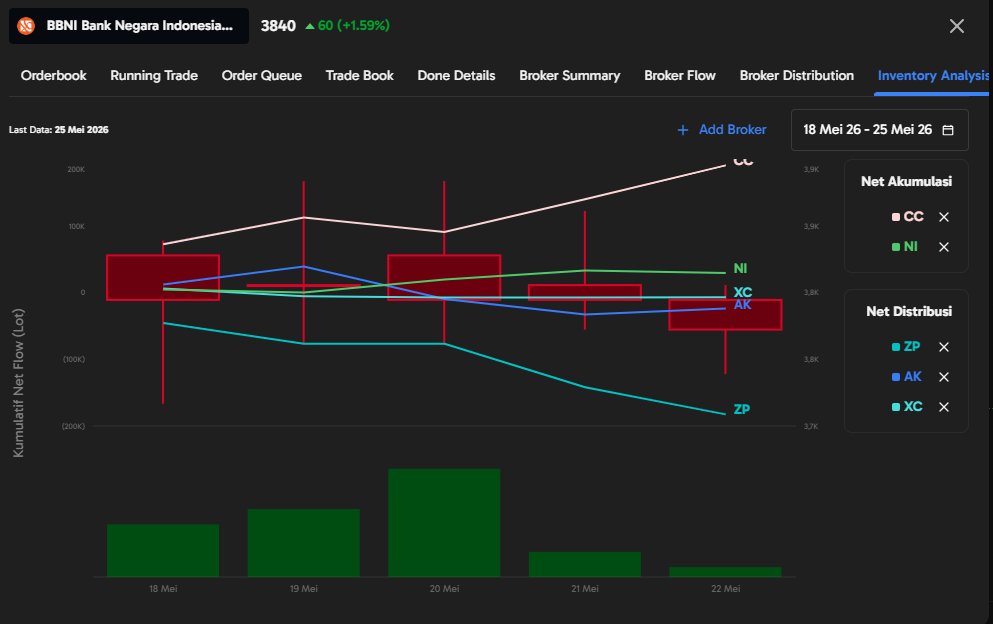Image resolution: width=993 pixels, height=624 pixels.
Task: Click the 3840 last price value
Action: (x=278, y=26)
